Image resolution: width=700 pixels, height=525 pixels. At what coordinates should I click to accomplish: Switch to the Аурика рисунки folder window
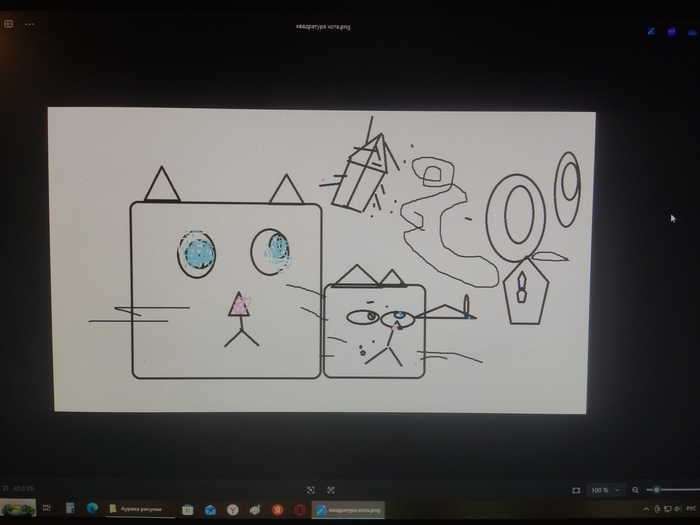tap(140, 509)
